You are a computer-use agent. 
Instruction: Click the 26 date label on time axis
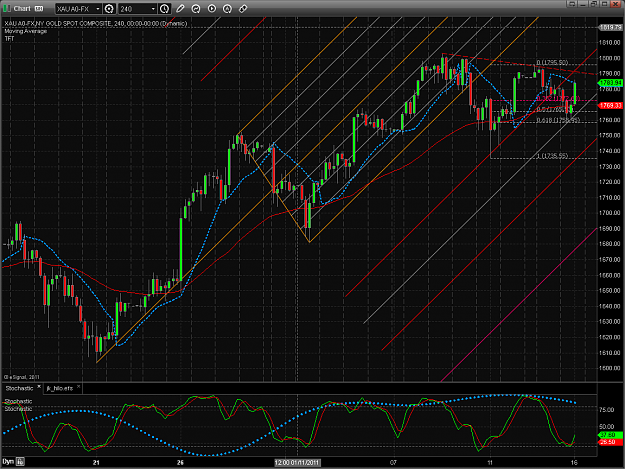click(x=180, y=463)
